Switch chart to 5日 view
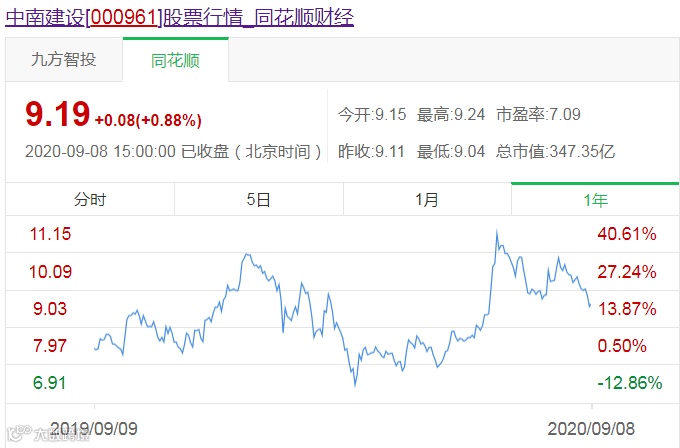The image size is (680, 448). click(258, 199)
